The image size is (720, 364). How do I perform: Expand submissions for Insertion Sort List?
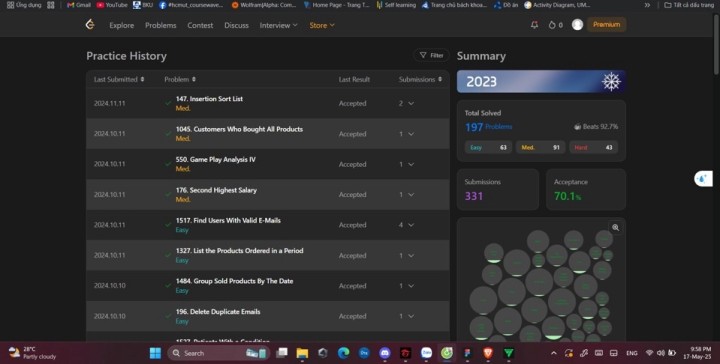411,104
